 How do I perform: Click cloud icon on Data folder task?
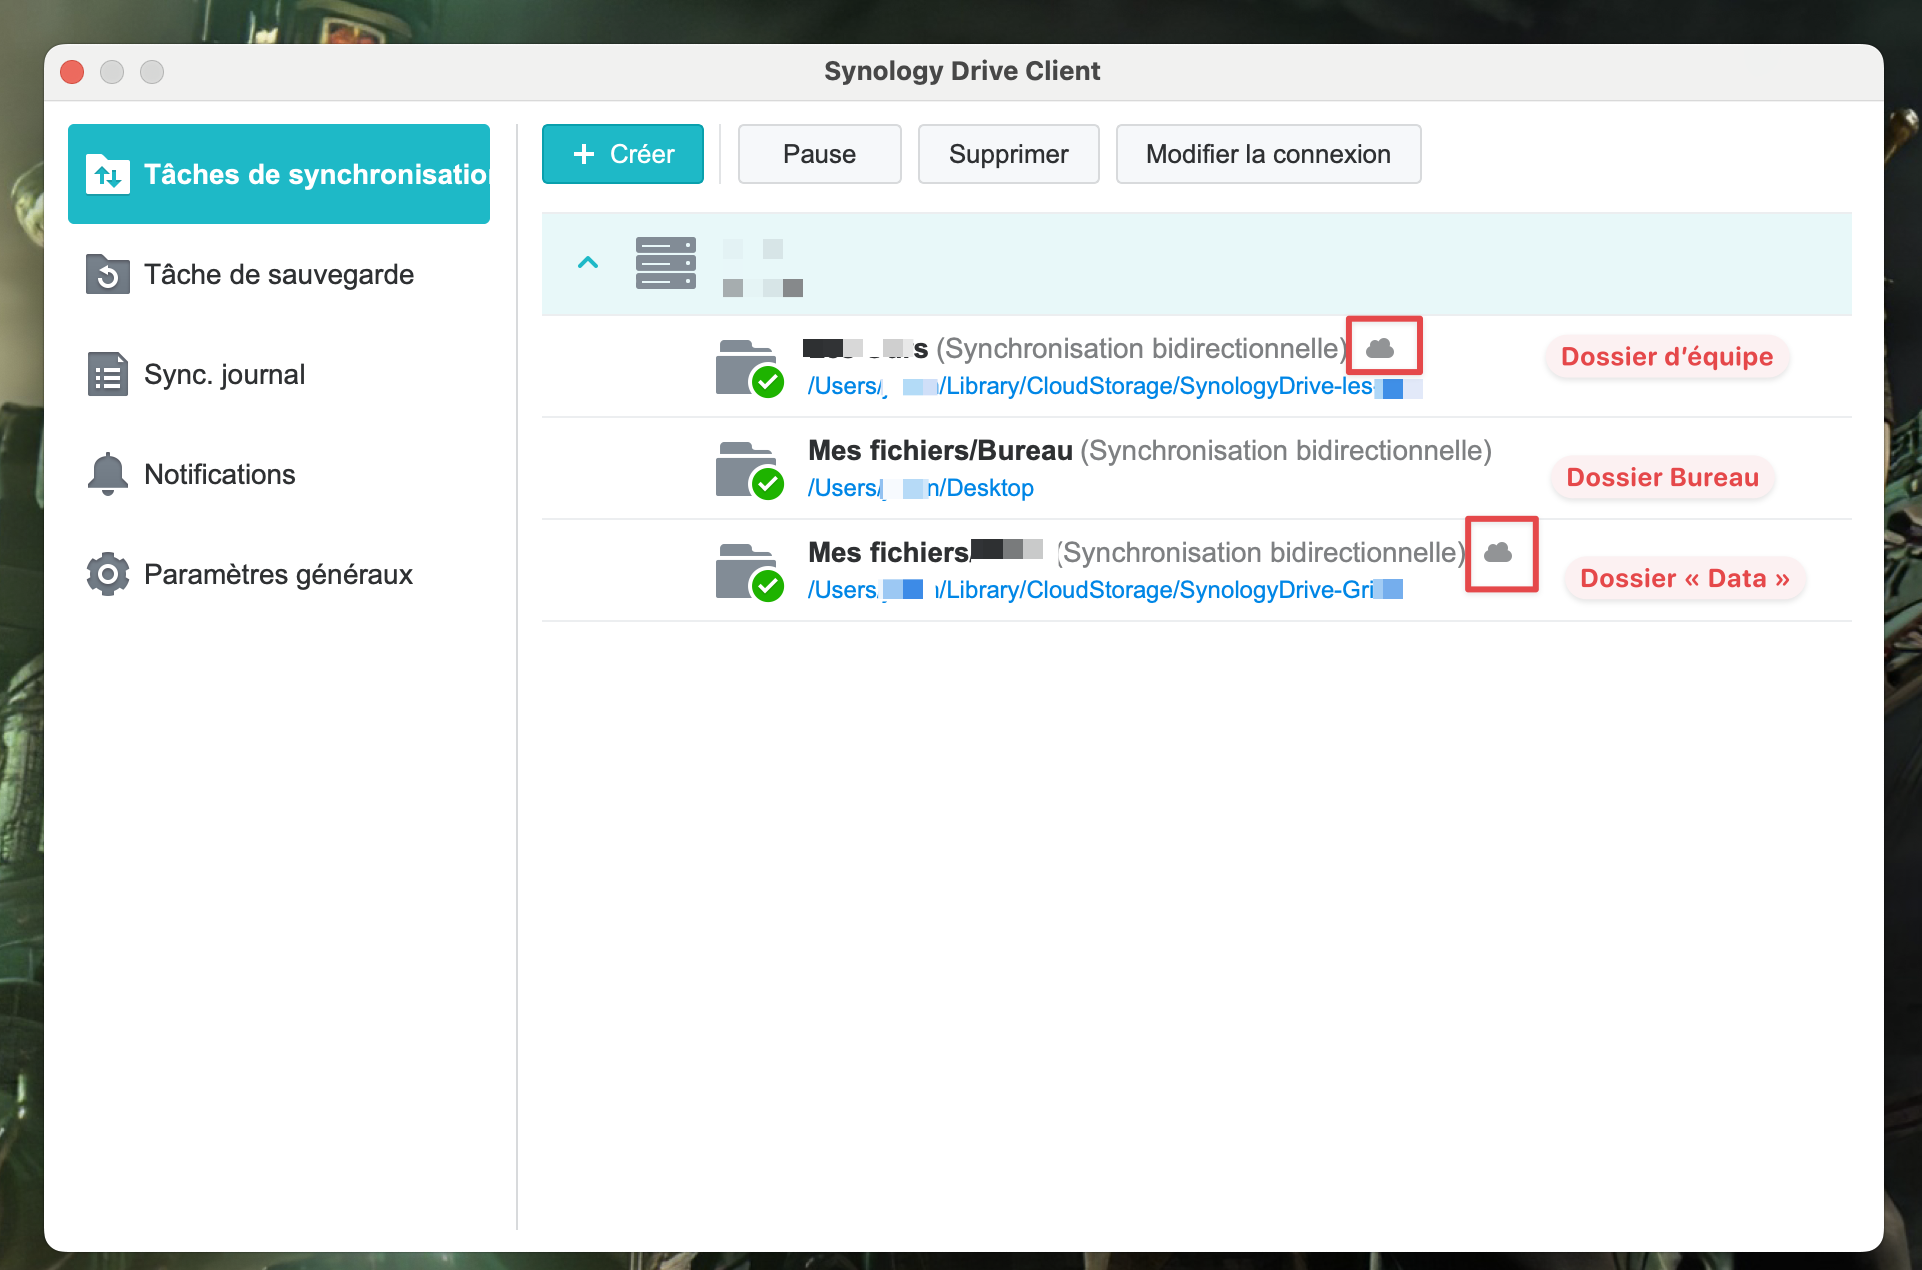pos(1498,552)
